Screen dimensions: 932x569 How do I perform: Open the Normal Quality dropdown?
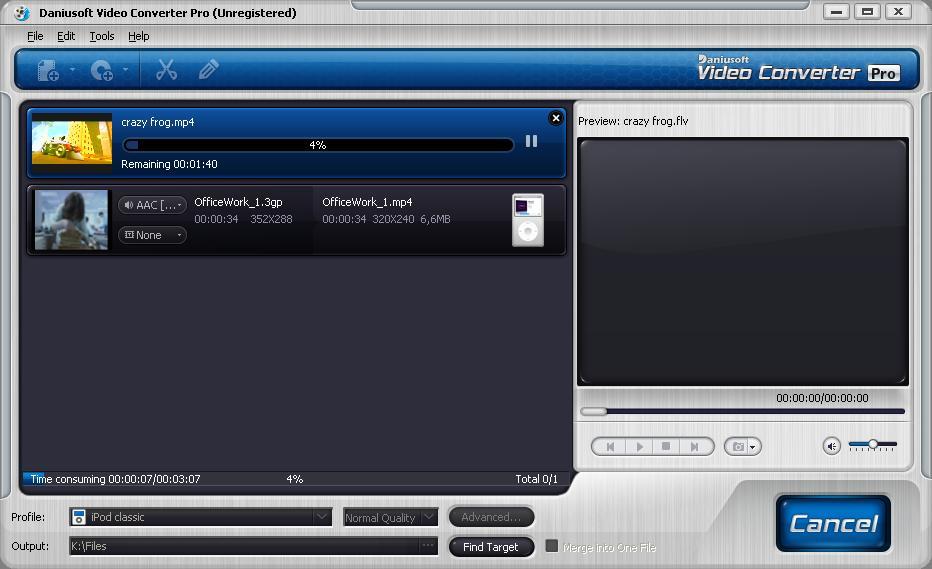(391, 517)
